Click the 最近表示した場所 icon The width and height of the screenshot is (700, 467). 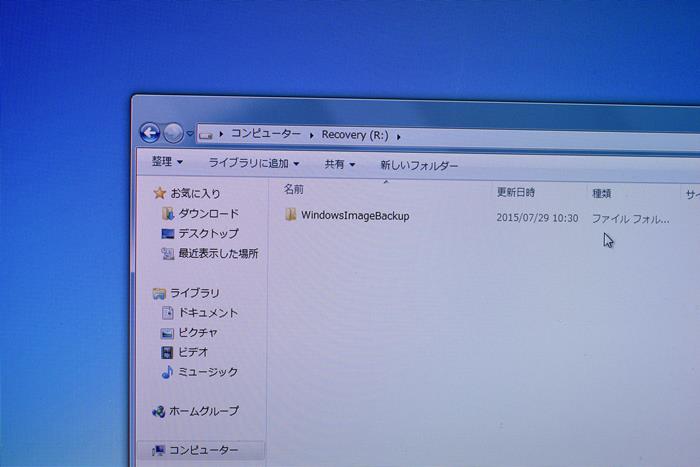(x=168, y=254)
